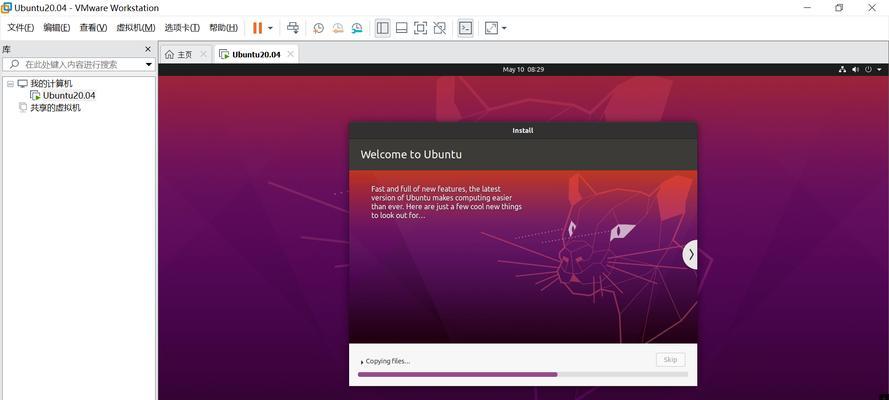Open the stretch display dropdown arrow
The height and width of the screenshot is (400, 889).
point(504,28)
